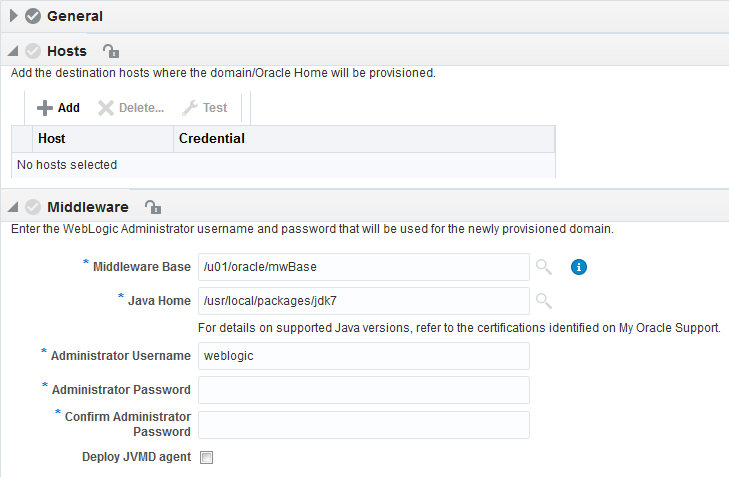The width and height of the screenshot is (729, 477).
Task: Click the Middleware Base search magnifier icon
Action: pos(543,267)
